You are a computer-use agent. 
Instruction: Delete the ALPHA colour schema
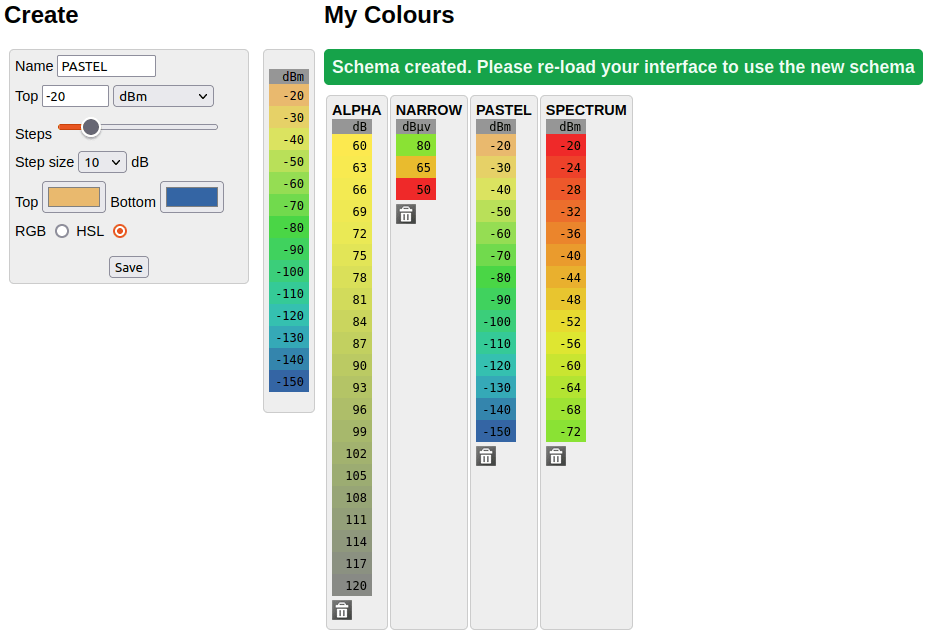(x=341, y=609)
